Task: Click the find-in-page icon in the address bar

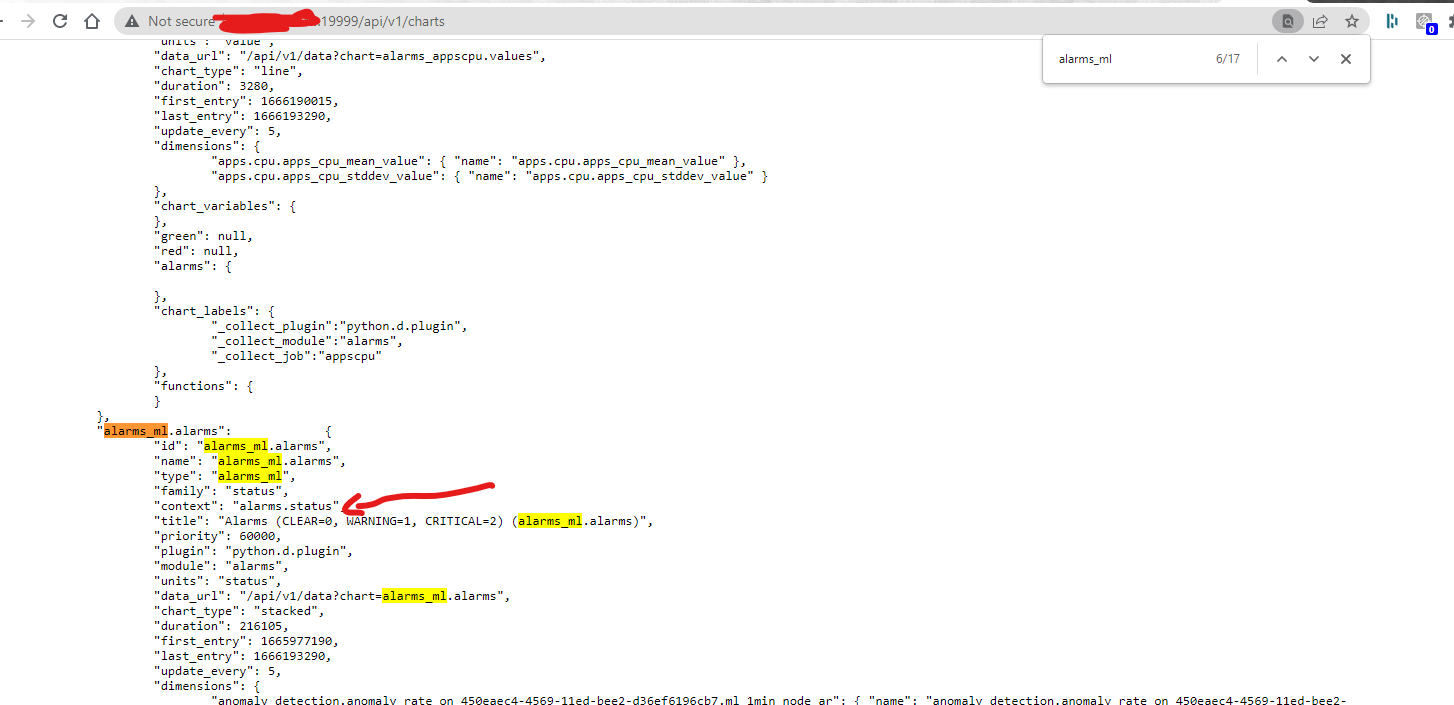Action: (x=1286, y=20)
